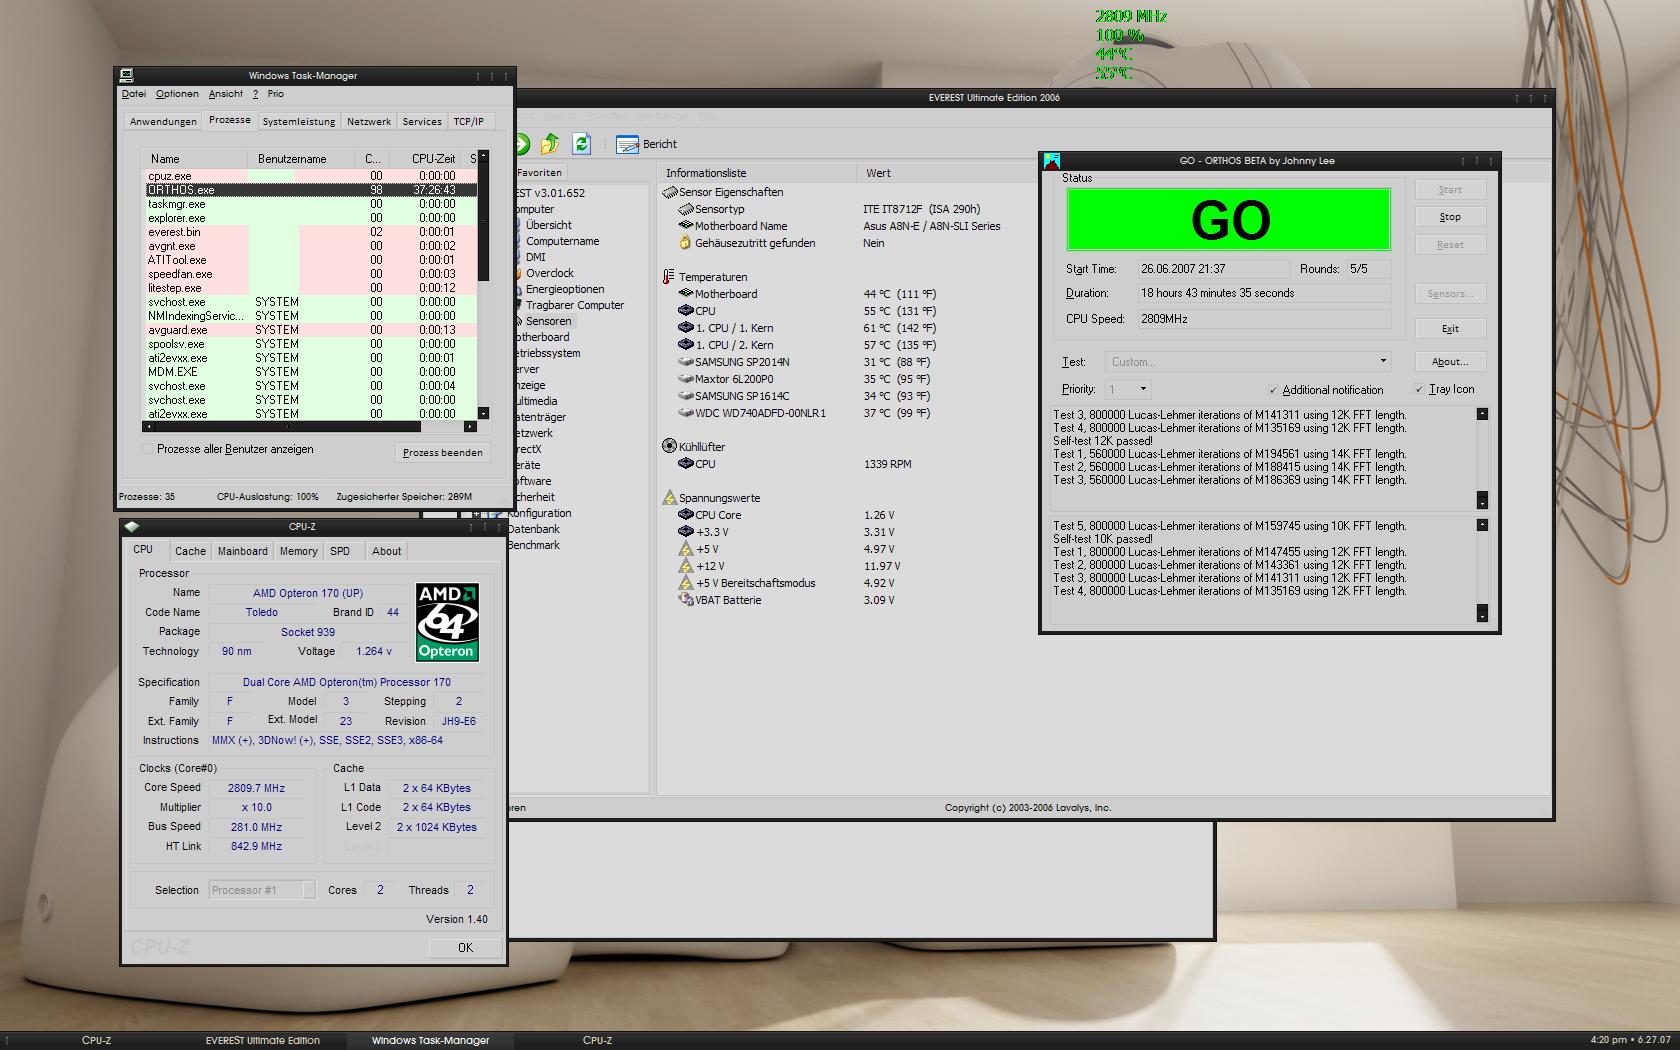Switch to the Systemleistung tab
This screenshot has height=1050, width=1680.
coord(299,122)
